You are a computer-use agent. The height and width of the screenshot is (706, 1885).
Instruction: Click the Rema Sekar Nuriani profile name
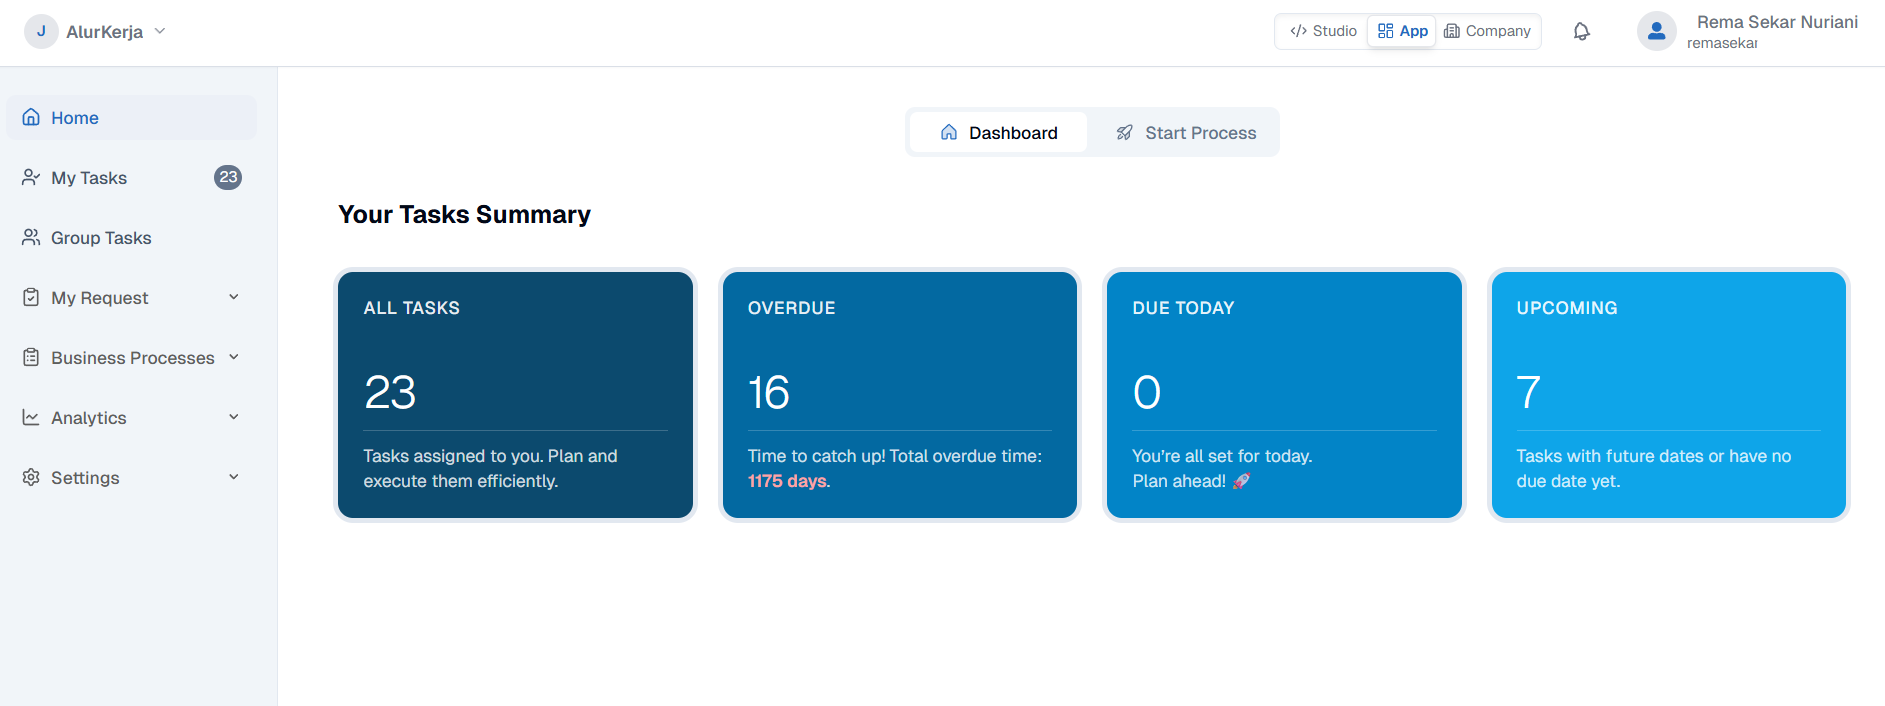coord(1776,23)
